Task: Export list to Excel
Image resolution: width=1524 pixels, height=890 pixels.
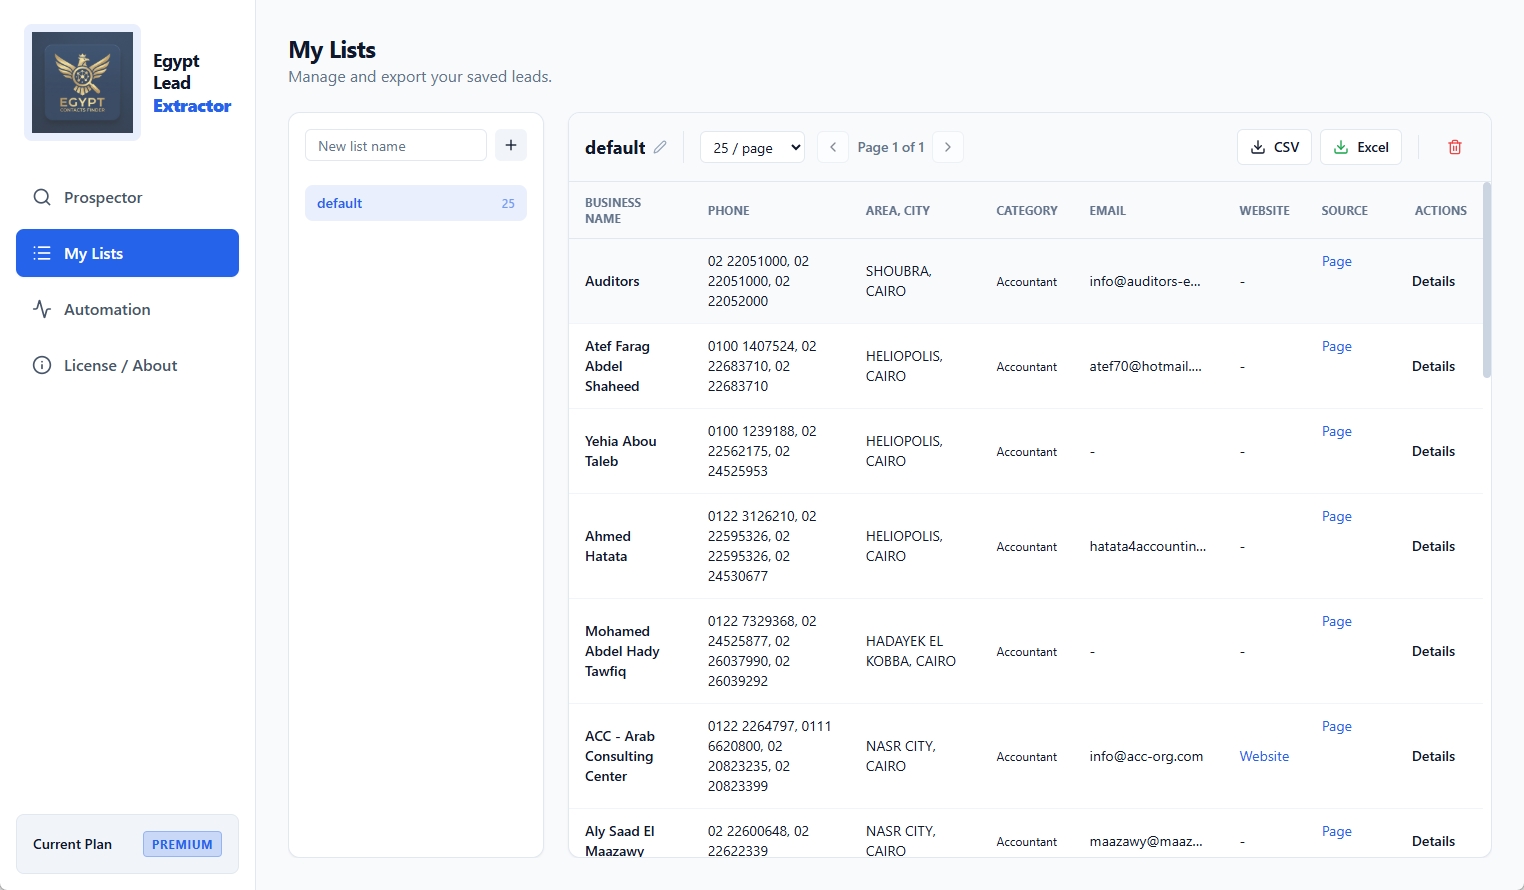Action: [x=1360, y=147]
